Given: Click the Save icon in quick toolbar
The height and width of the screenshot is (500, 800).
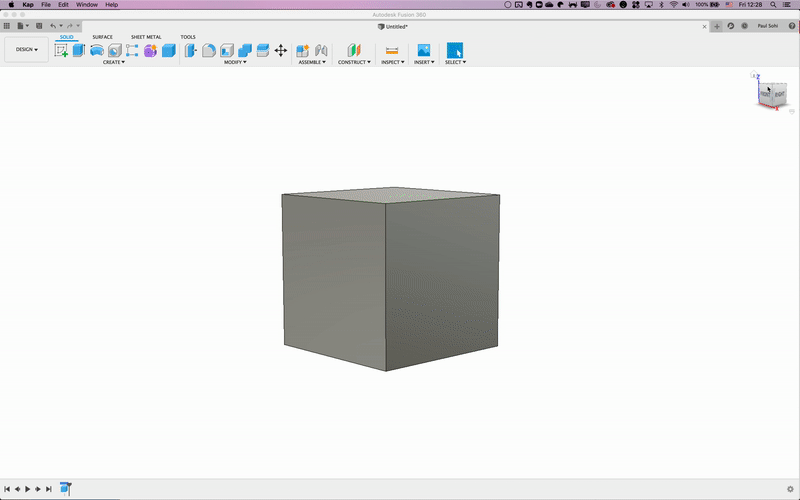Looking at the screenshot, I should click(39, 26).
